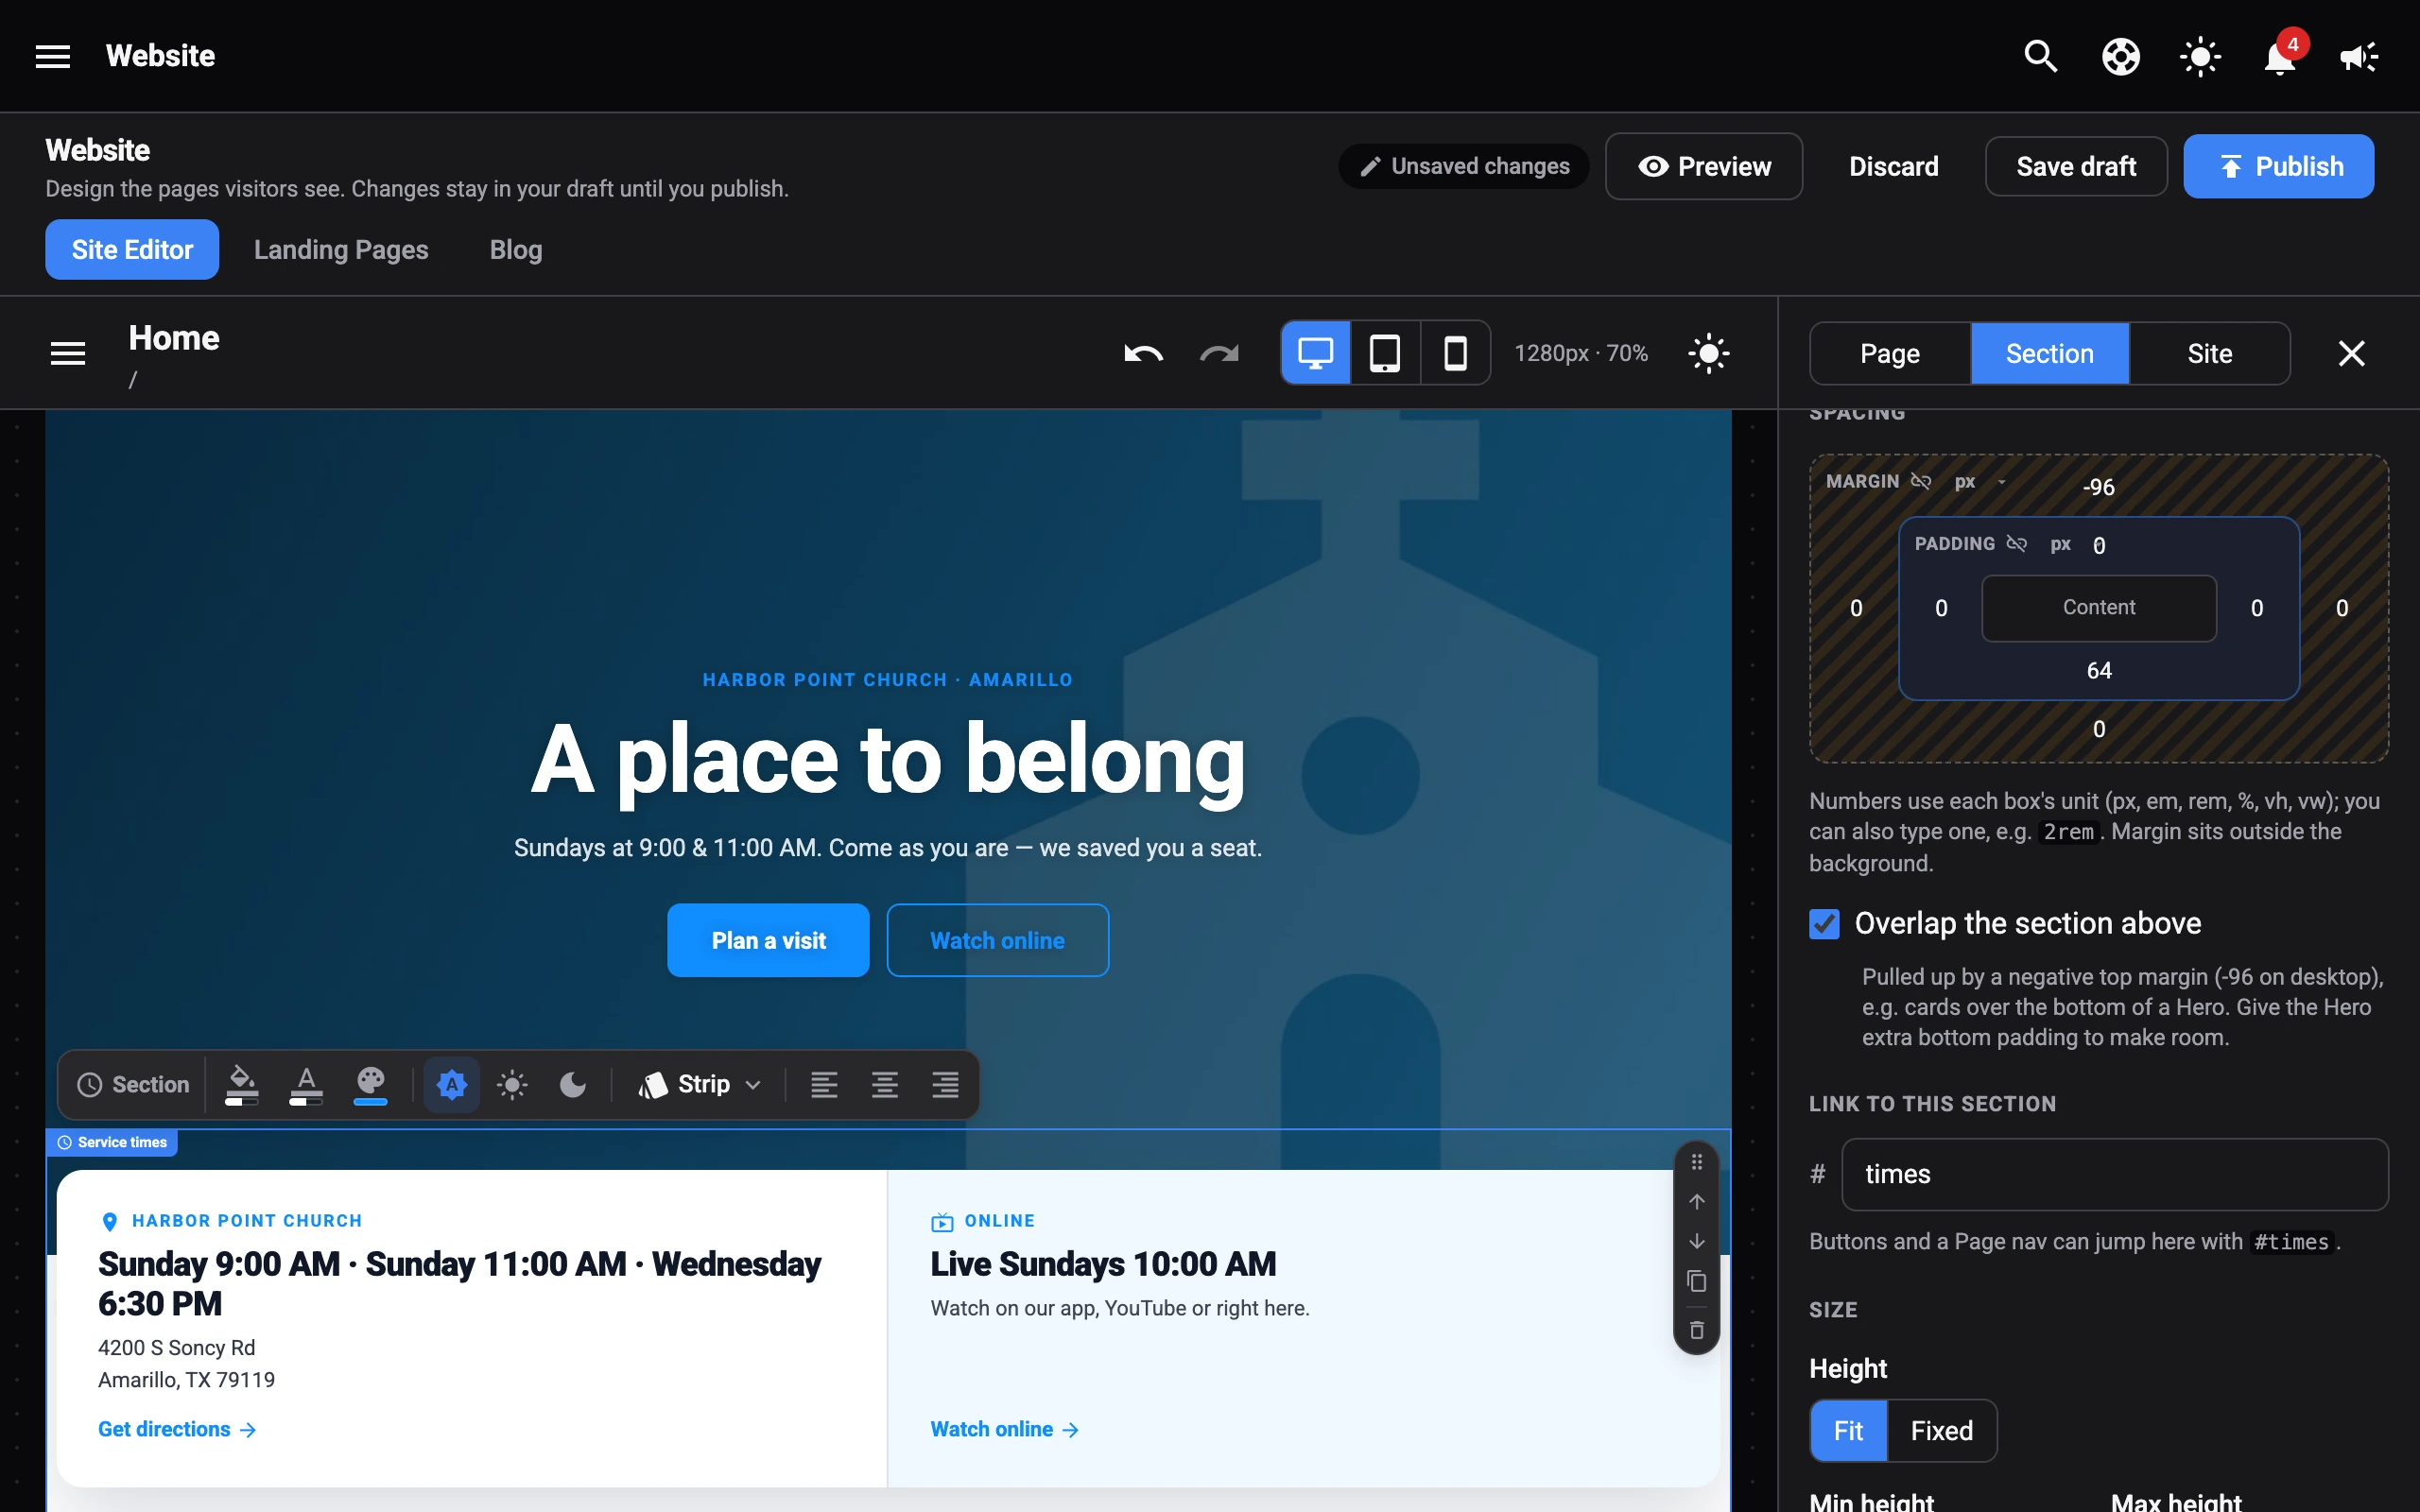Image resolution: width=2420 pixels, height=1512 pixels.
Task: Move the Service times section down
Action: (1696, 1241)
